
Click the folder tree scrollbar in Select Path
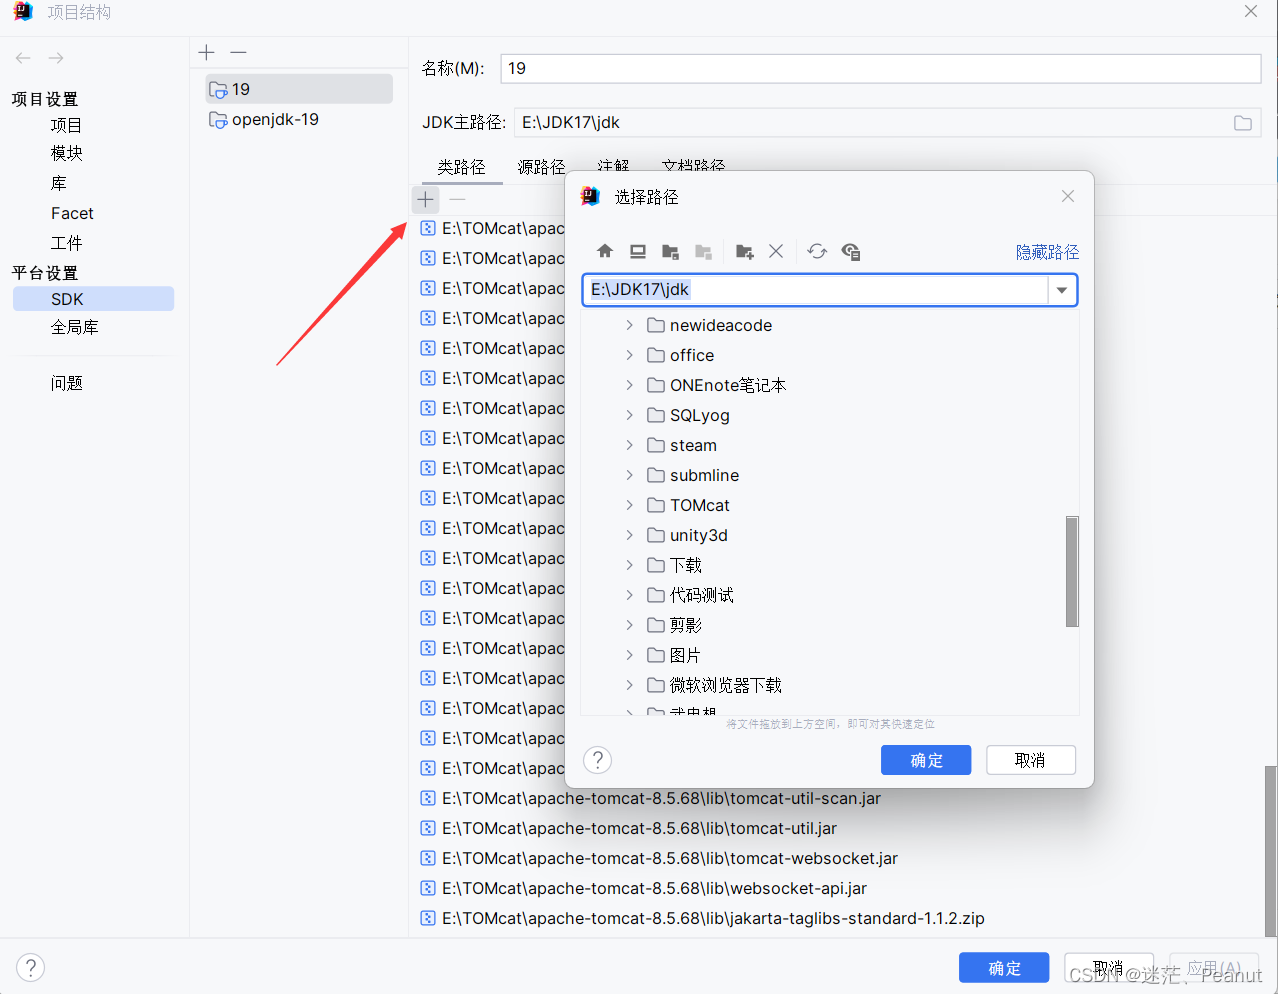pyautogui.click(x=1072, y=571)
